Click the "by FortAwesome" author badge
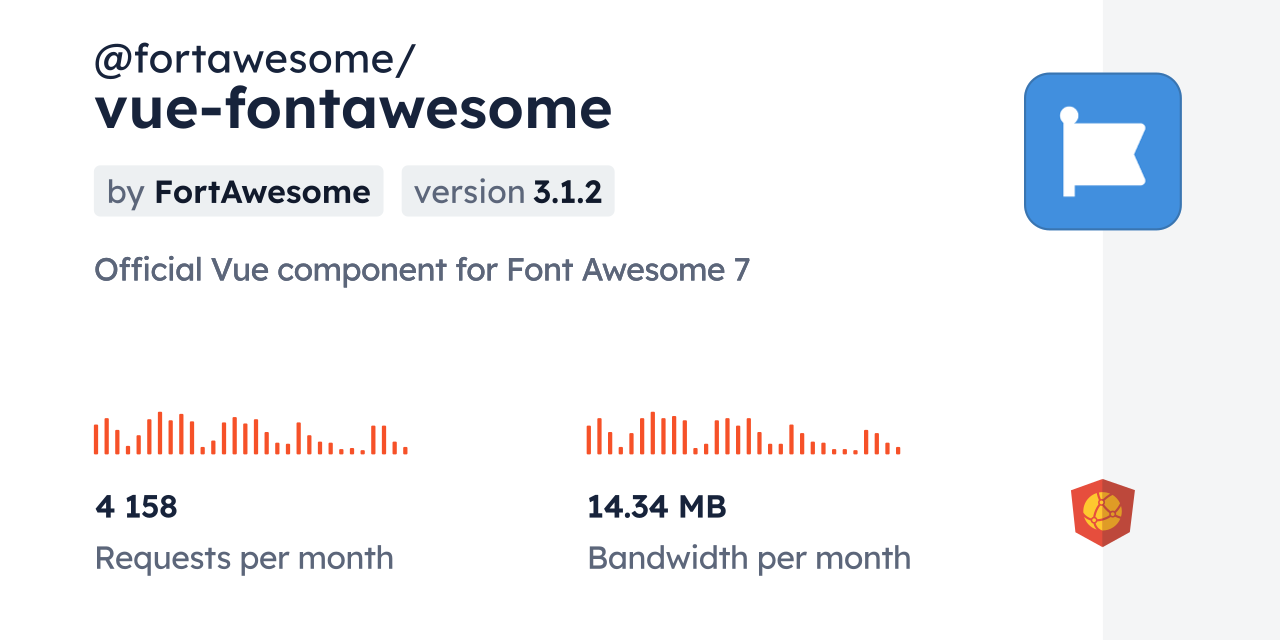1280x640 pixels. coord(238,191)
